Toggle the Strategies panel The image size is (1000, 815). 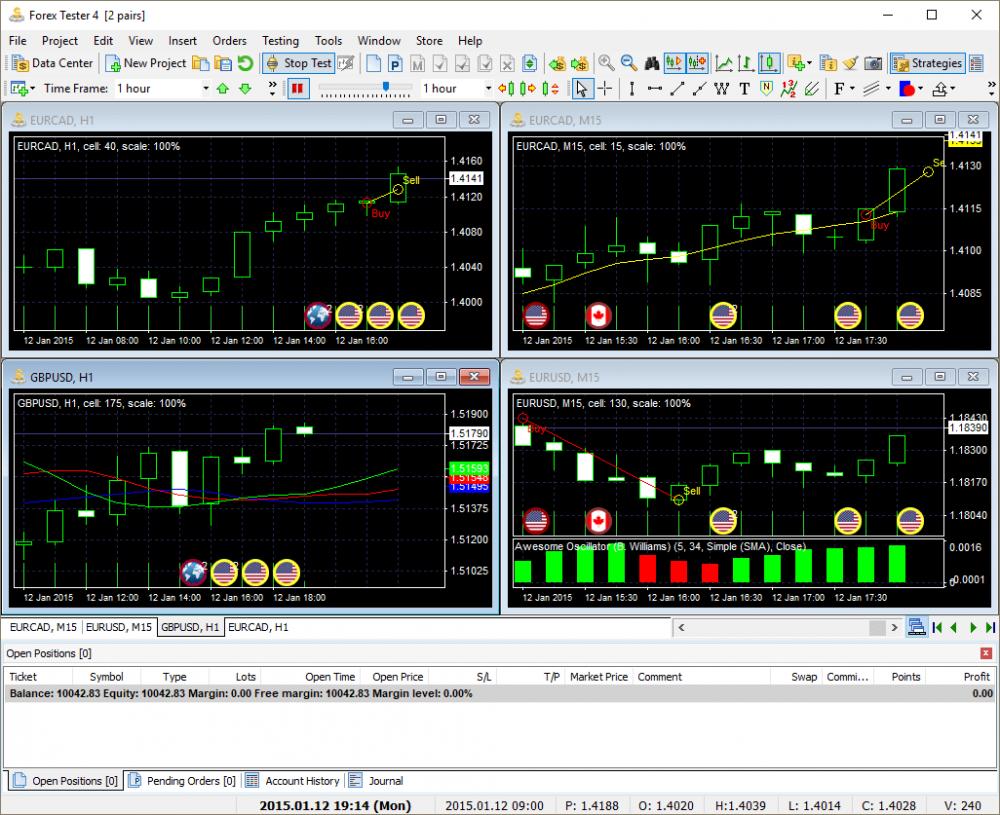tap(928, 62)
